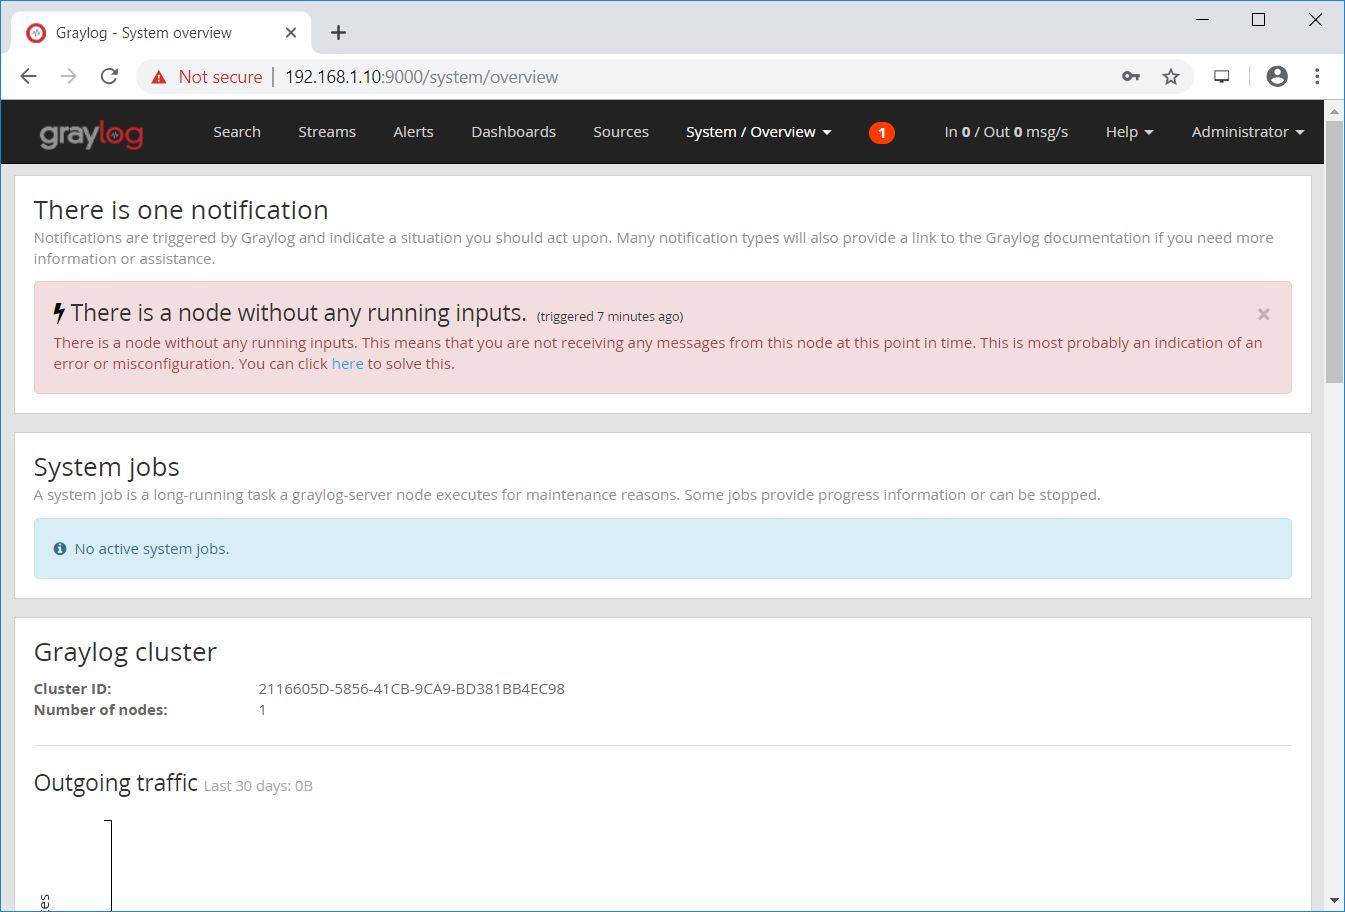Open the Chrome profile avatar

coord(1277,76)
